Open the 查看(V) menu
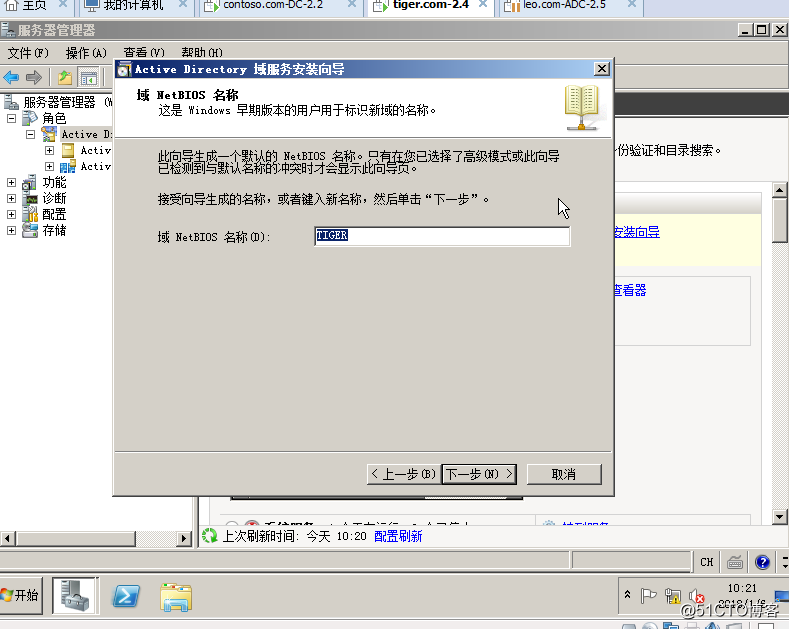This screenshot has width=789, height=629. [144, 52]
